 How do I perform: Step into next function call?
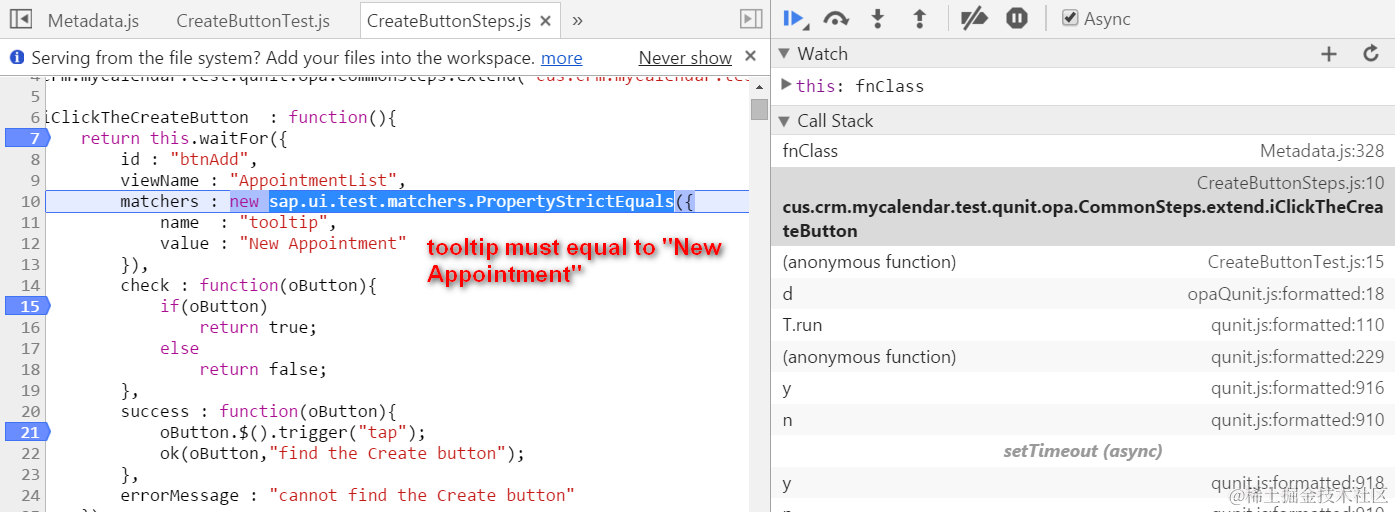(x=878, y=18)
